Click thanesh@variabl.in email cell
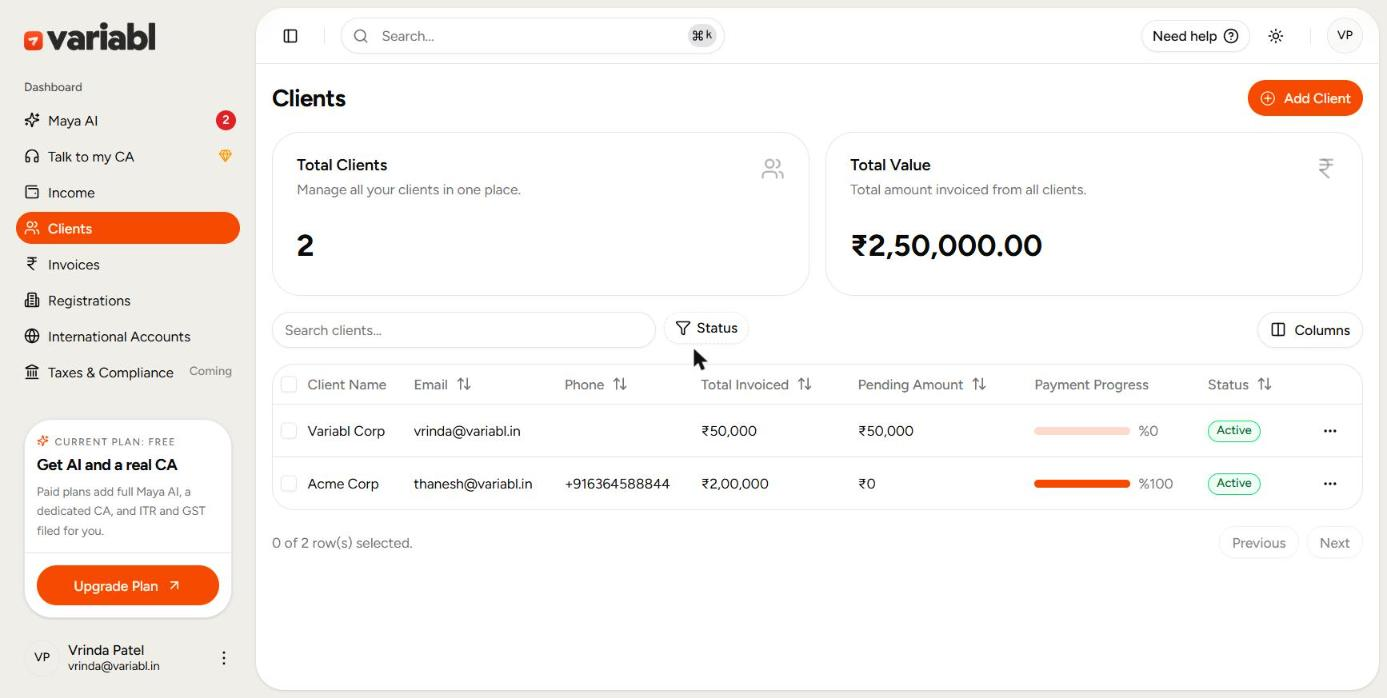 pos(473,483)
